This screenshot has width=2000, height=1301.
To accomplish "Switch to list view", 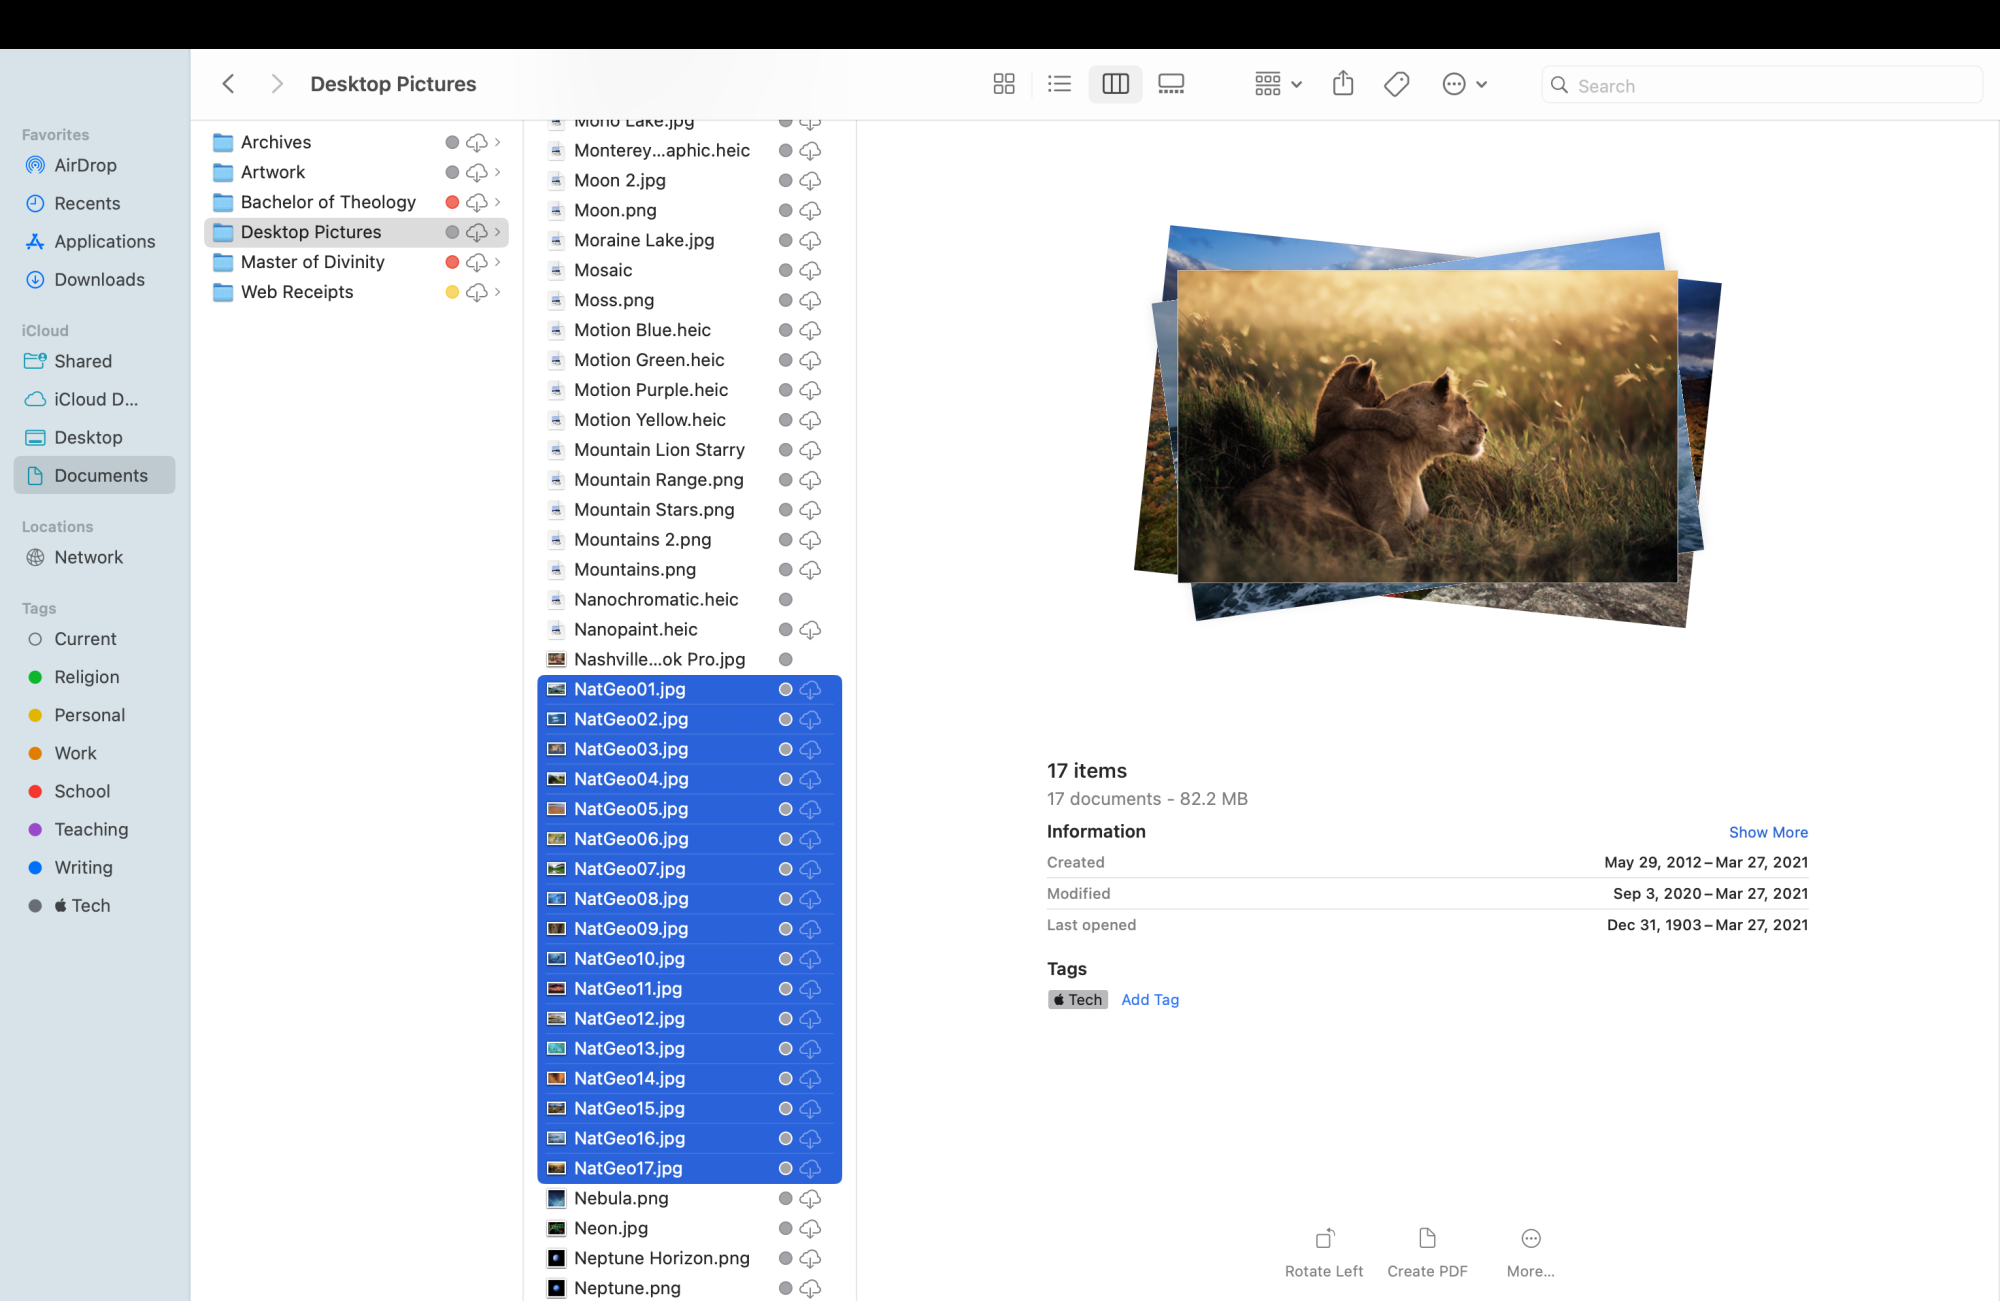I will pyautogui.click(x=1059, y=84).
